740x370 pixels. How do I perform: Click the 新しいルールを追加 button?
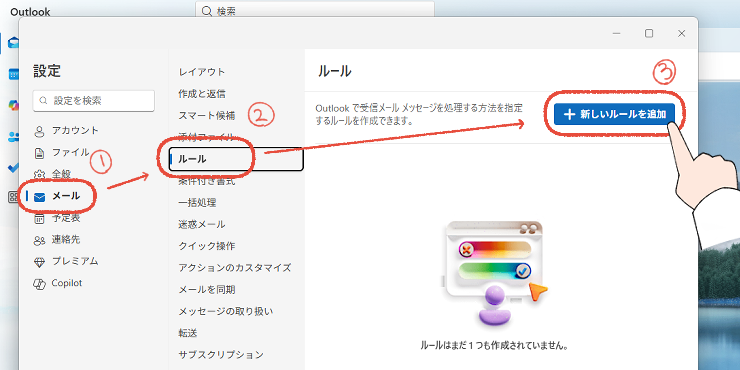point(614,114)
